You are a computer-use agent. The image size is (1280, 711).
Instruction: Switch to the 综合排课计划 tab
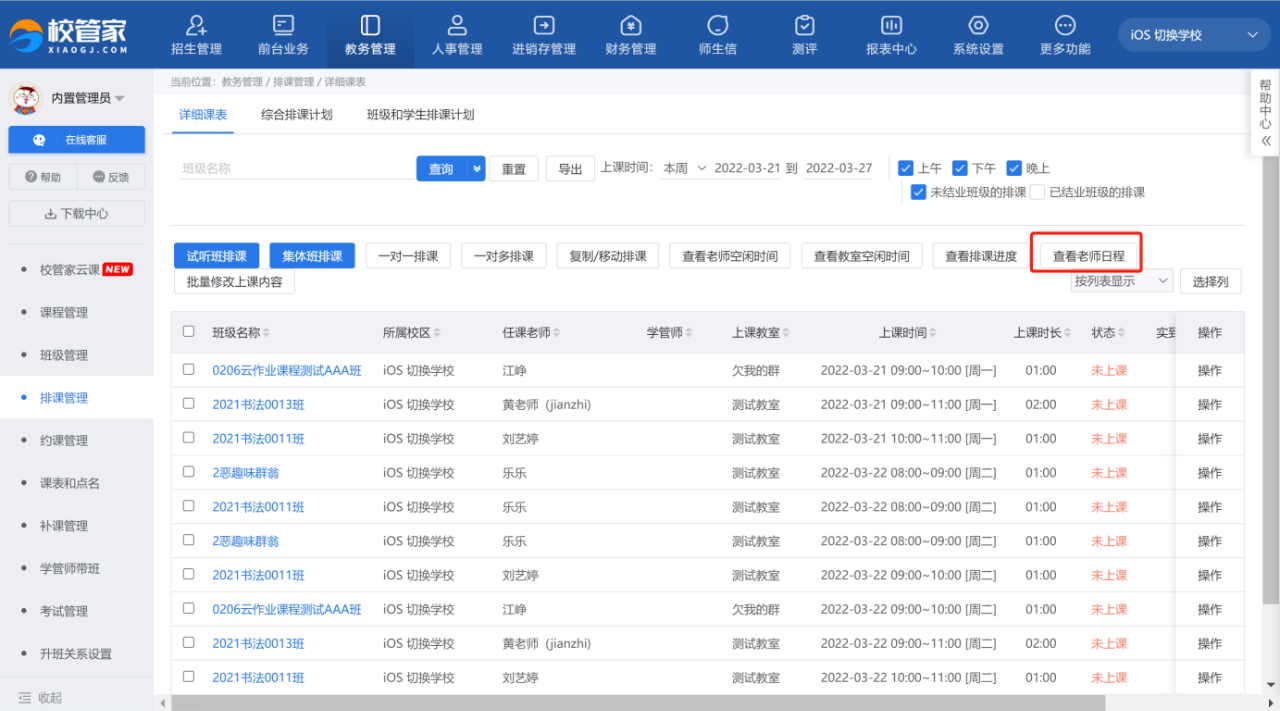(x=296, y=115)
